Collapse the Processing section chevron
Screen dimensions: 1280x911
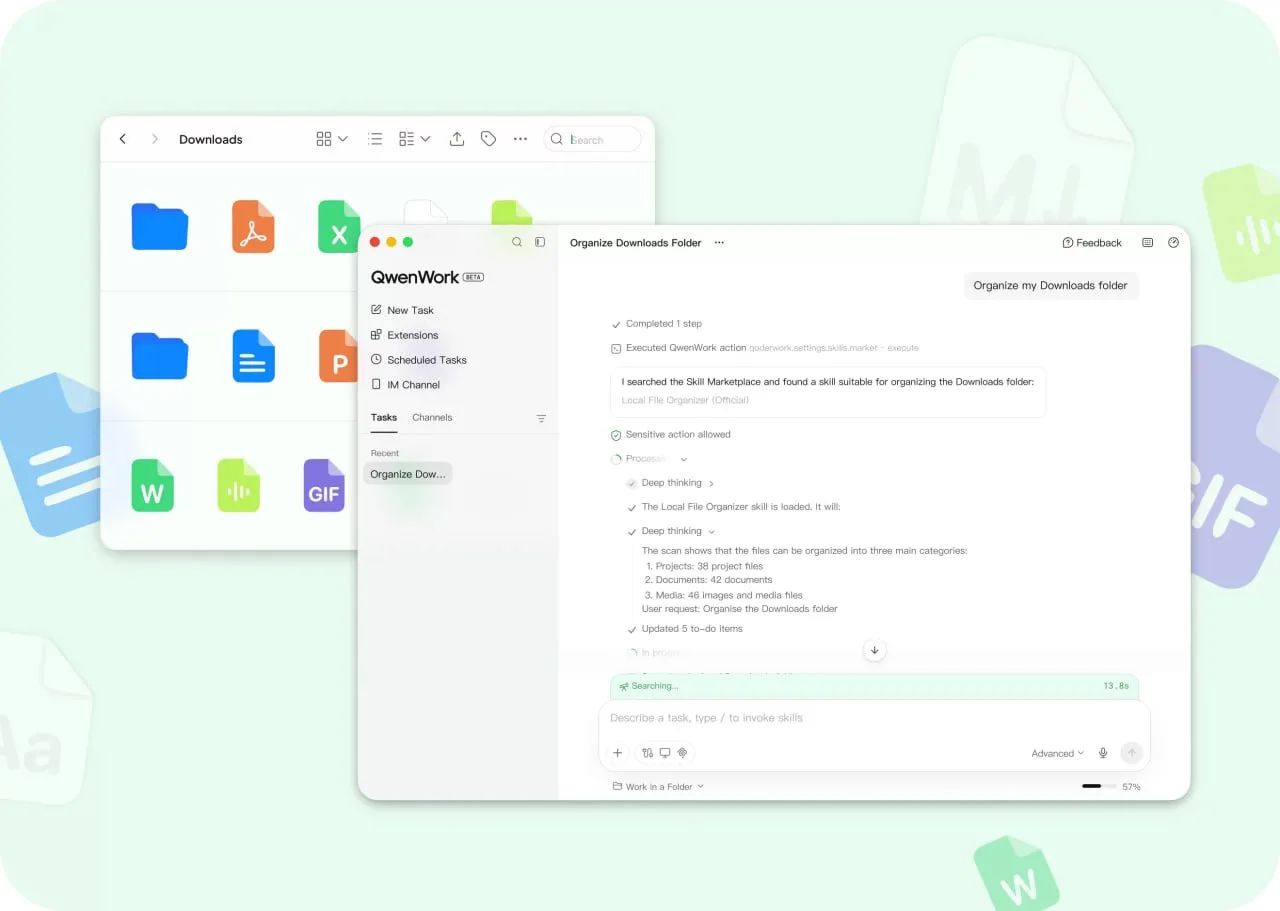click(684, 459)
